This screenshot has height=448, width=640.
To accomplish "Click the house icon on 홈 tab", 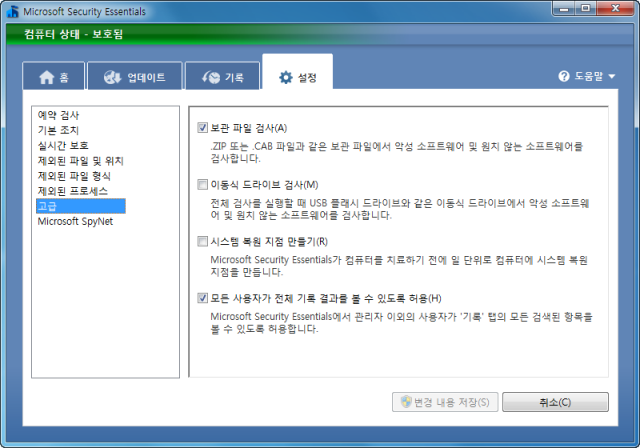I will pyautogui.click(x=47, y=77).
